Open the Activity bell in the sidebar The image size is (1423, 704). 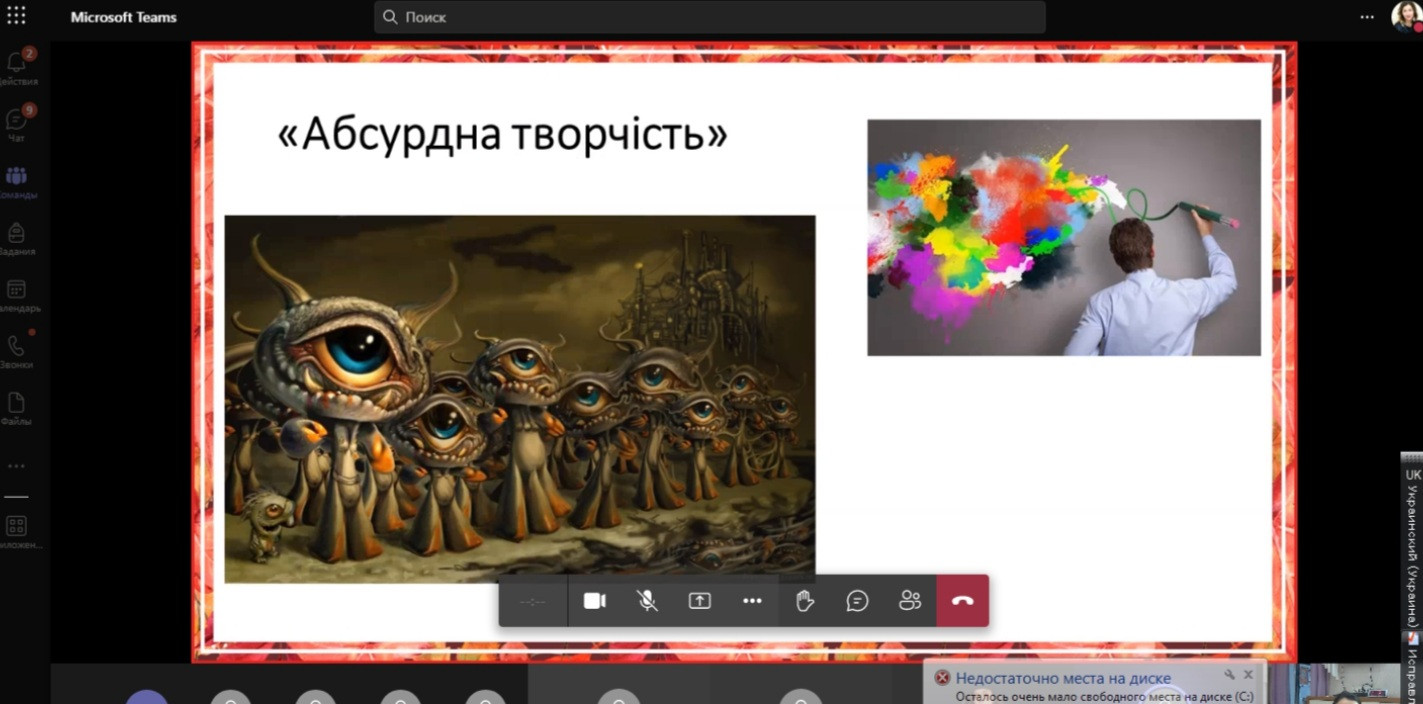(17, 66)
